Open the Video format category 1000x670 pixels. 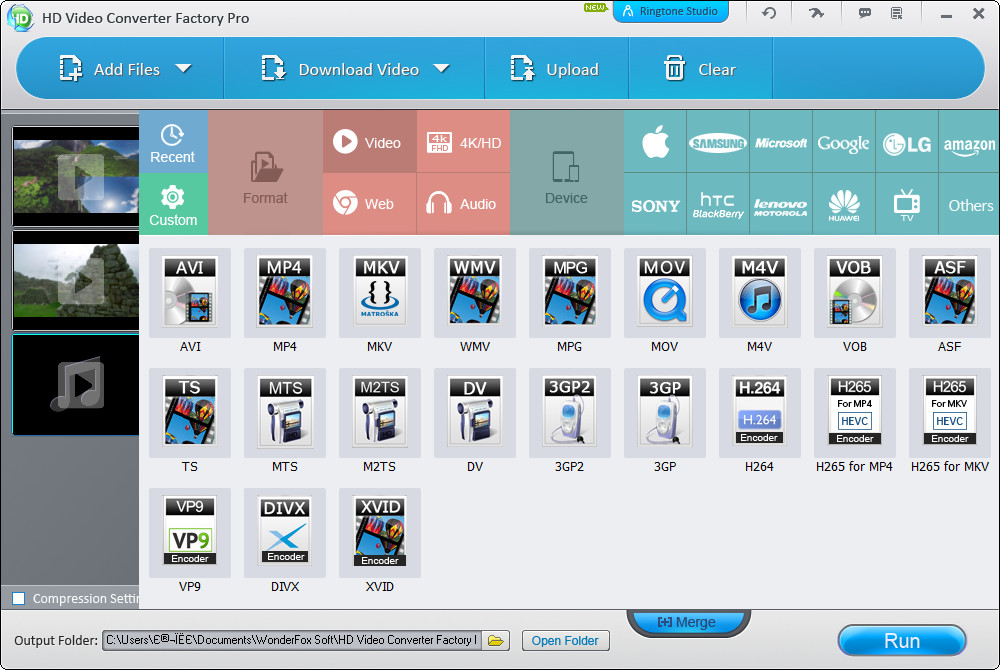click(x=369, y=142)
